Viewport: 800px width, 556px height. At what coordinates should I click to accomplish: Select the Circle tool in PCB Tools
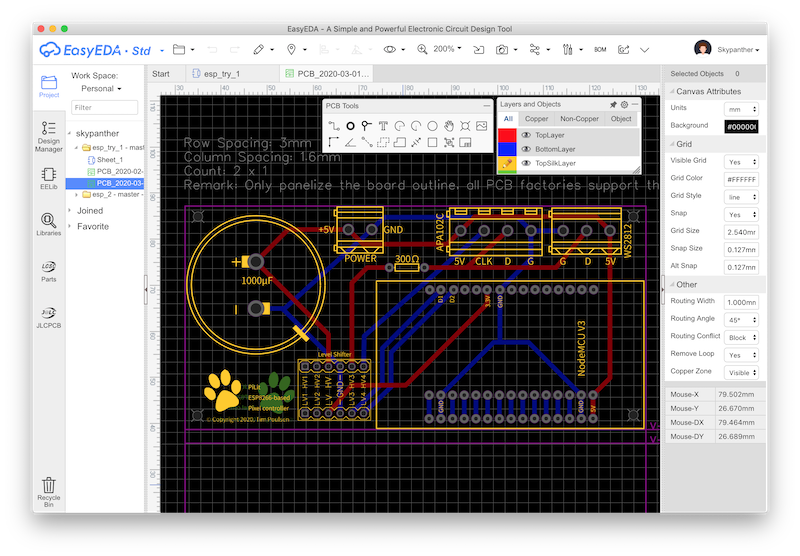click(432, 125)
